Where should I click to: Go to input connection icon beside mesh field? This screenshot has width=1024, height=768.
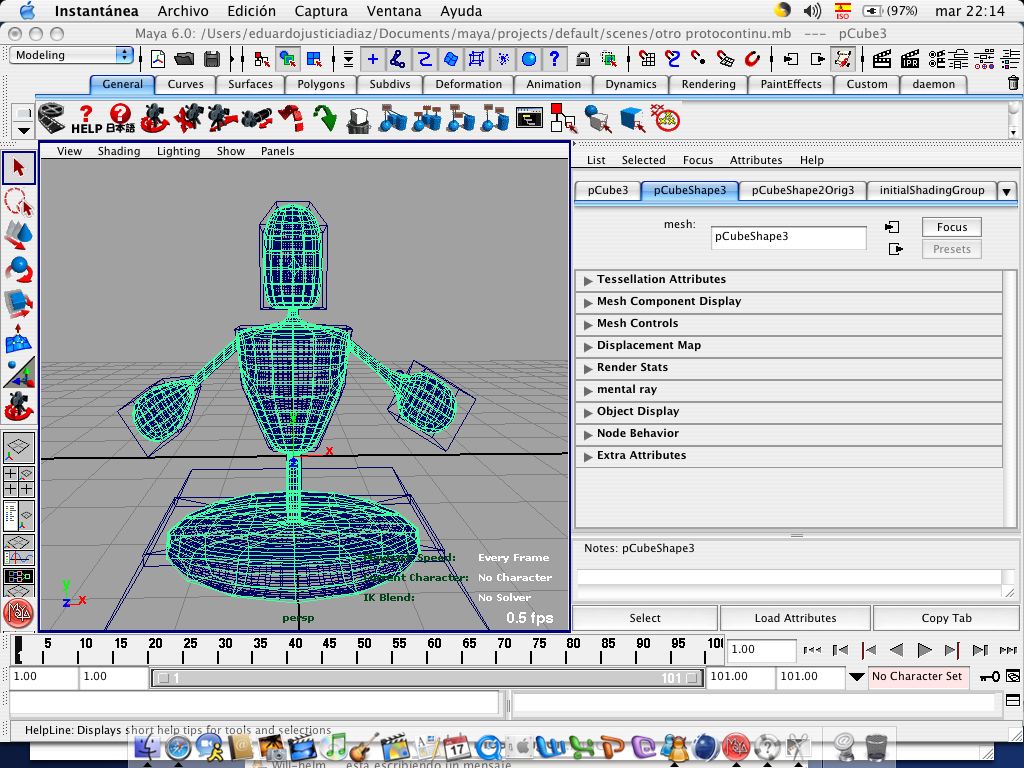click(x=892, y=227)
